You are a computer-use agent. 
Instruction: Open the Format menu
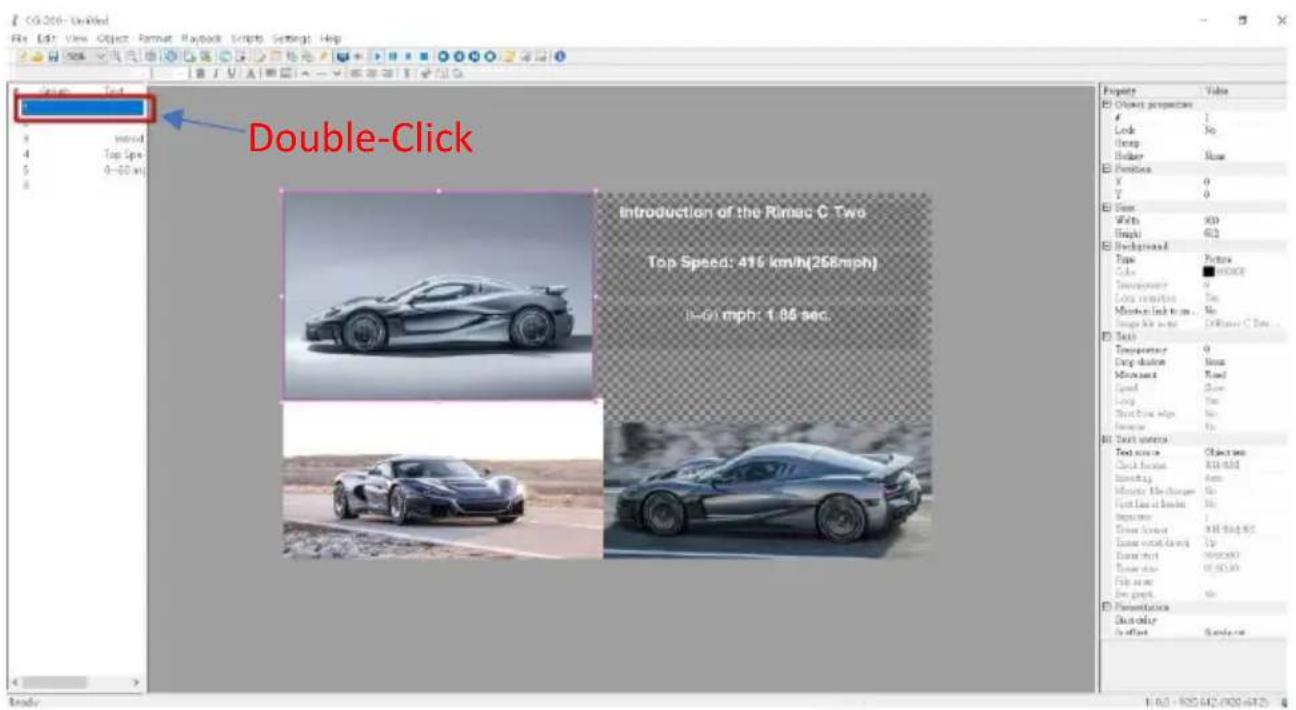coord(155,38)
